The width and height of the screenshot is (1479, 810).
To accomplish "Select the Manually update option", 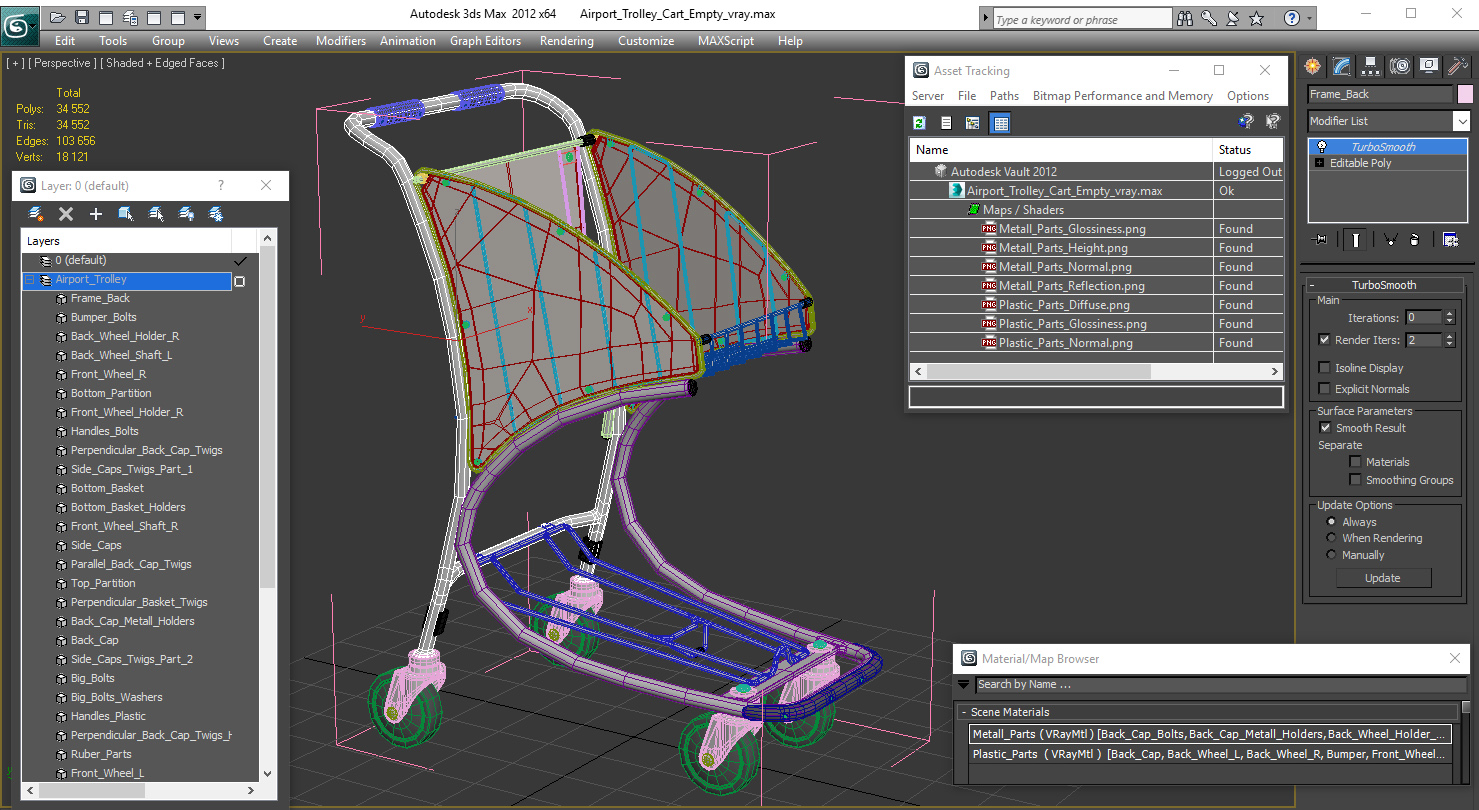I will [x=1331, y=555].
